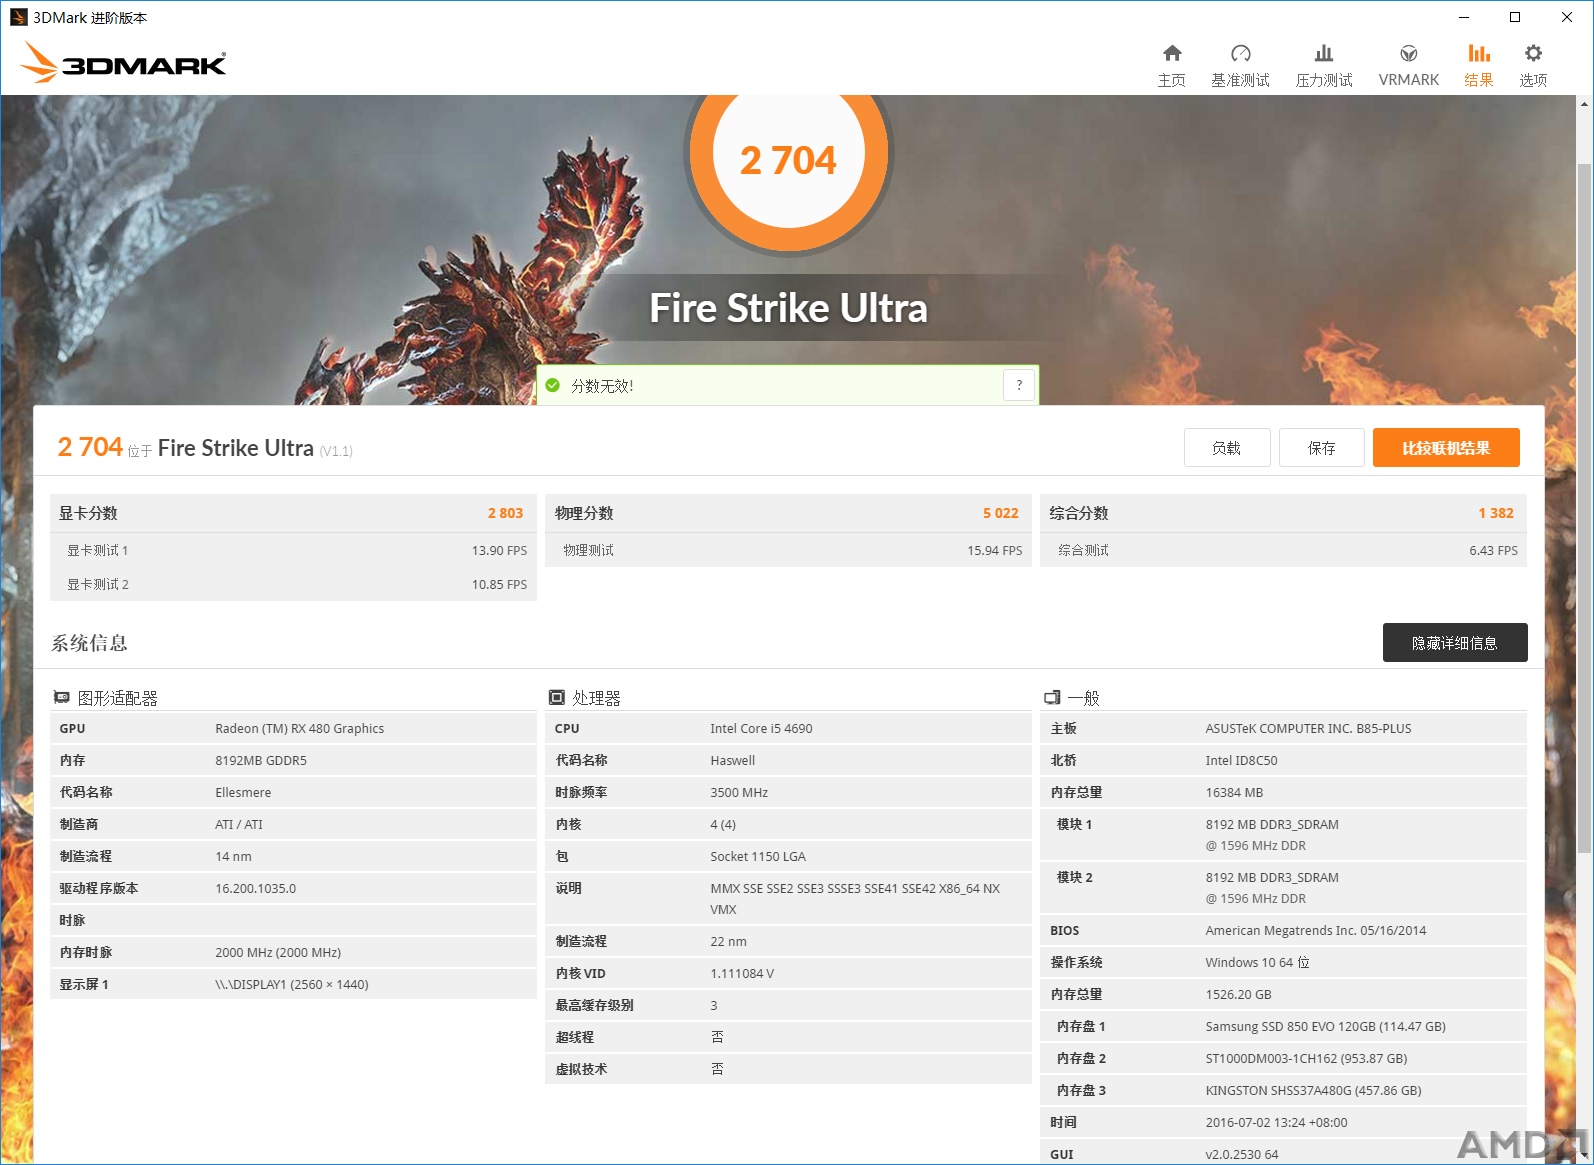Image resolution: width=1594 pixels, height=1165 pixels.
Task: Open the Home (主页) icon
Action: pos(1172,53)
